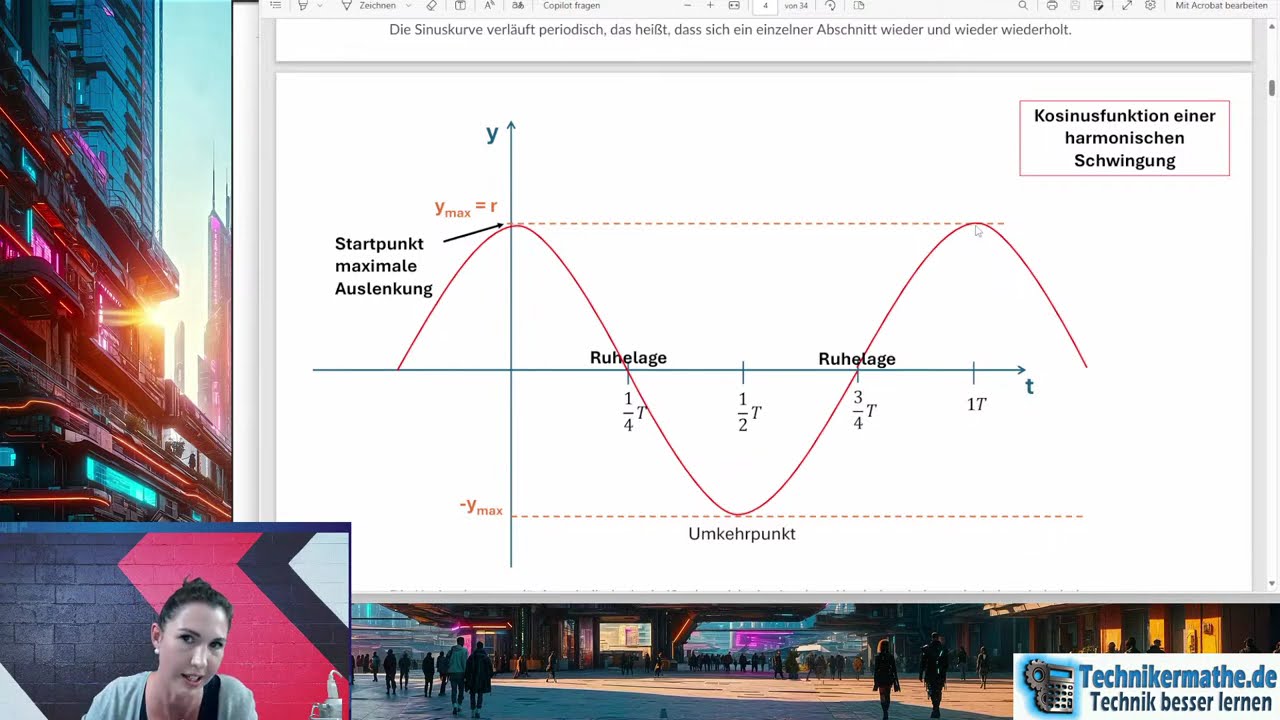Expand the Zeichnen options dropdown
This screenshot has width=1280, height=720.
point(408,6)
